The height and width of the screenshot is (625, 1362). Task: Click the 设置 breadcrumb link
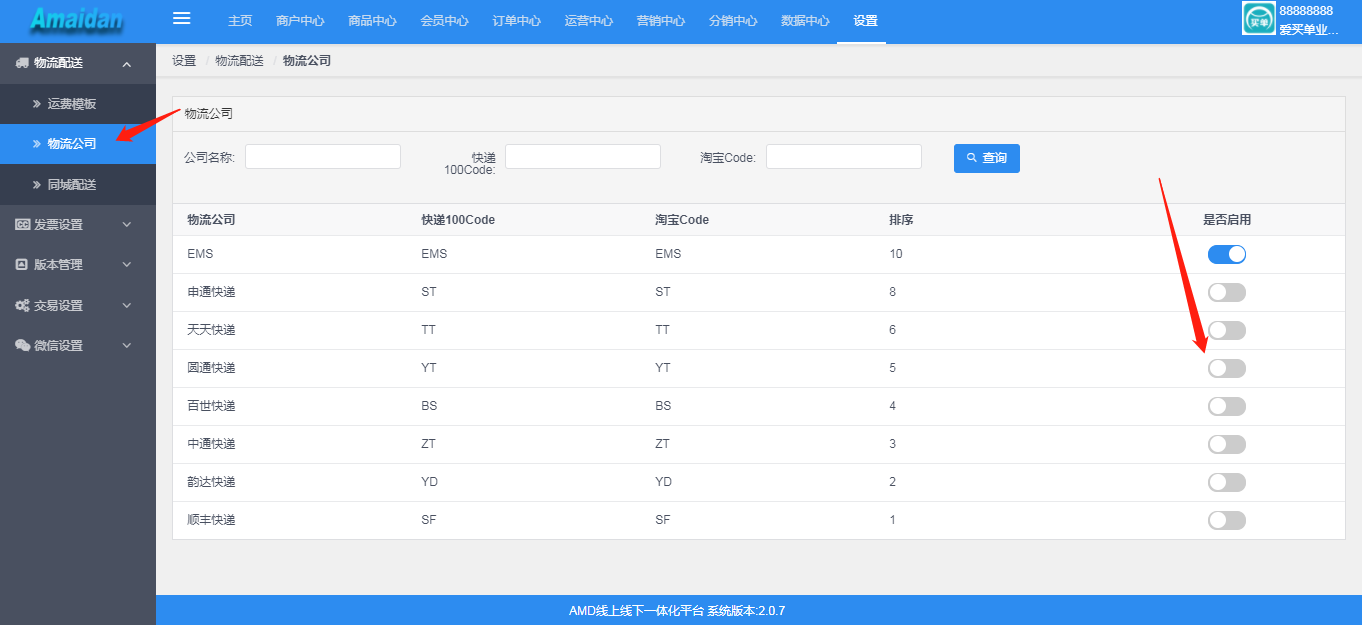pyautogui.click(x=184, y=61)
